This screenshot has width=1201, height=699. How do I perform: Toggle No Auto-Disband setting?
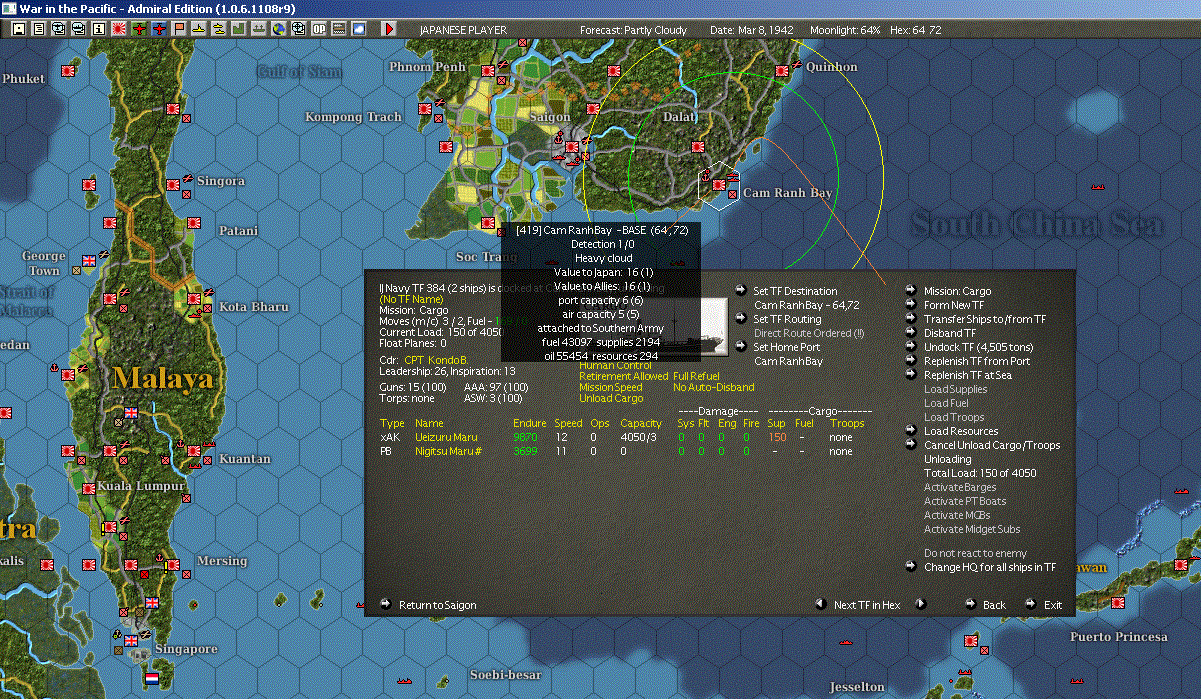[714, 387]
